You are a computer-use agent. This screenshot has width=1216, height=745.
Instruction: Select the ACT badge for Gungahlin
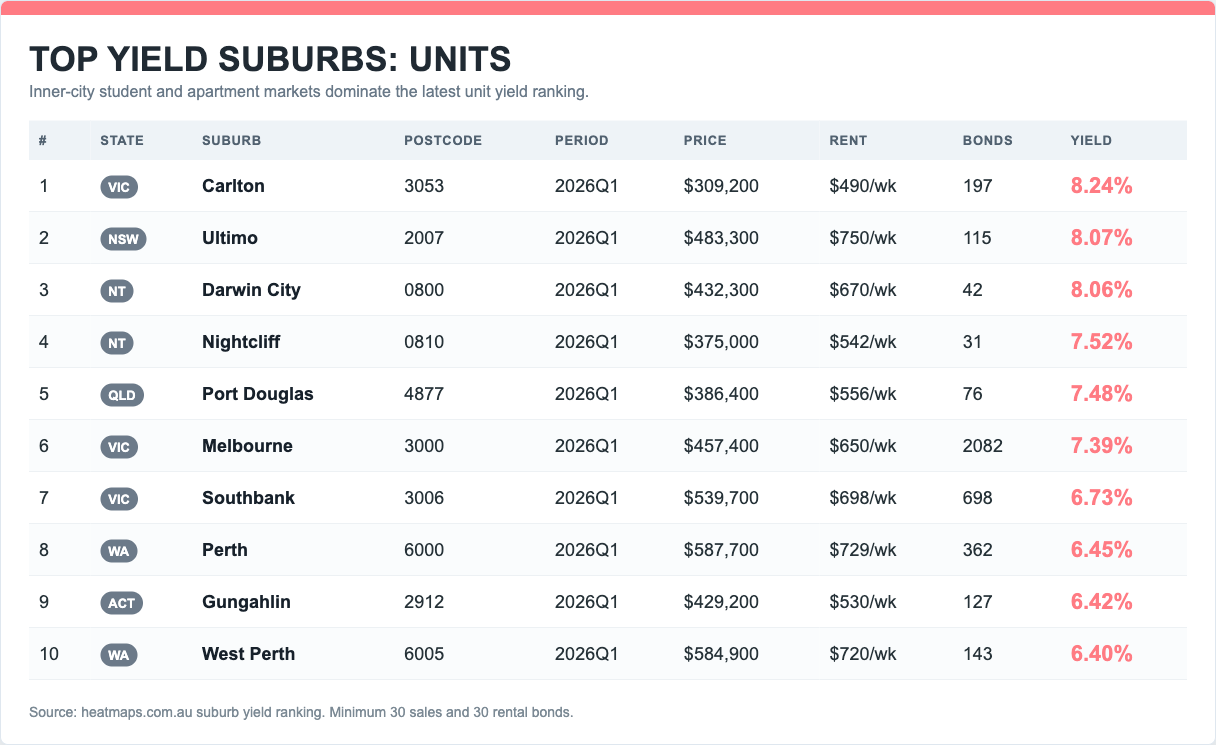click(x=121, y=603)
